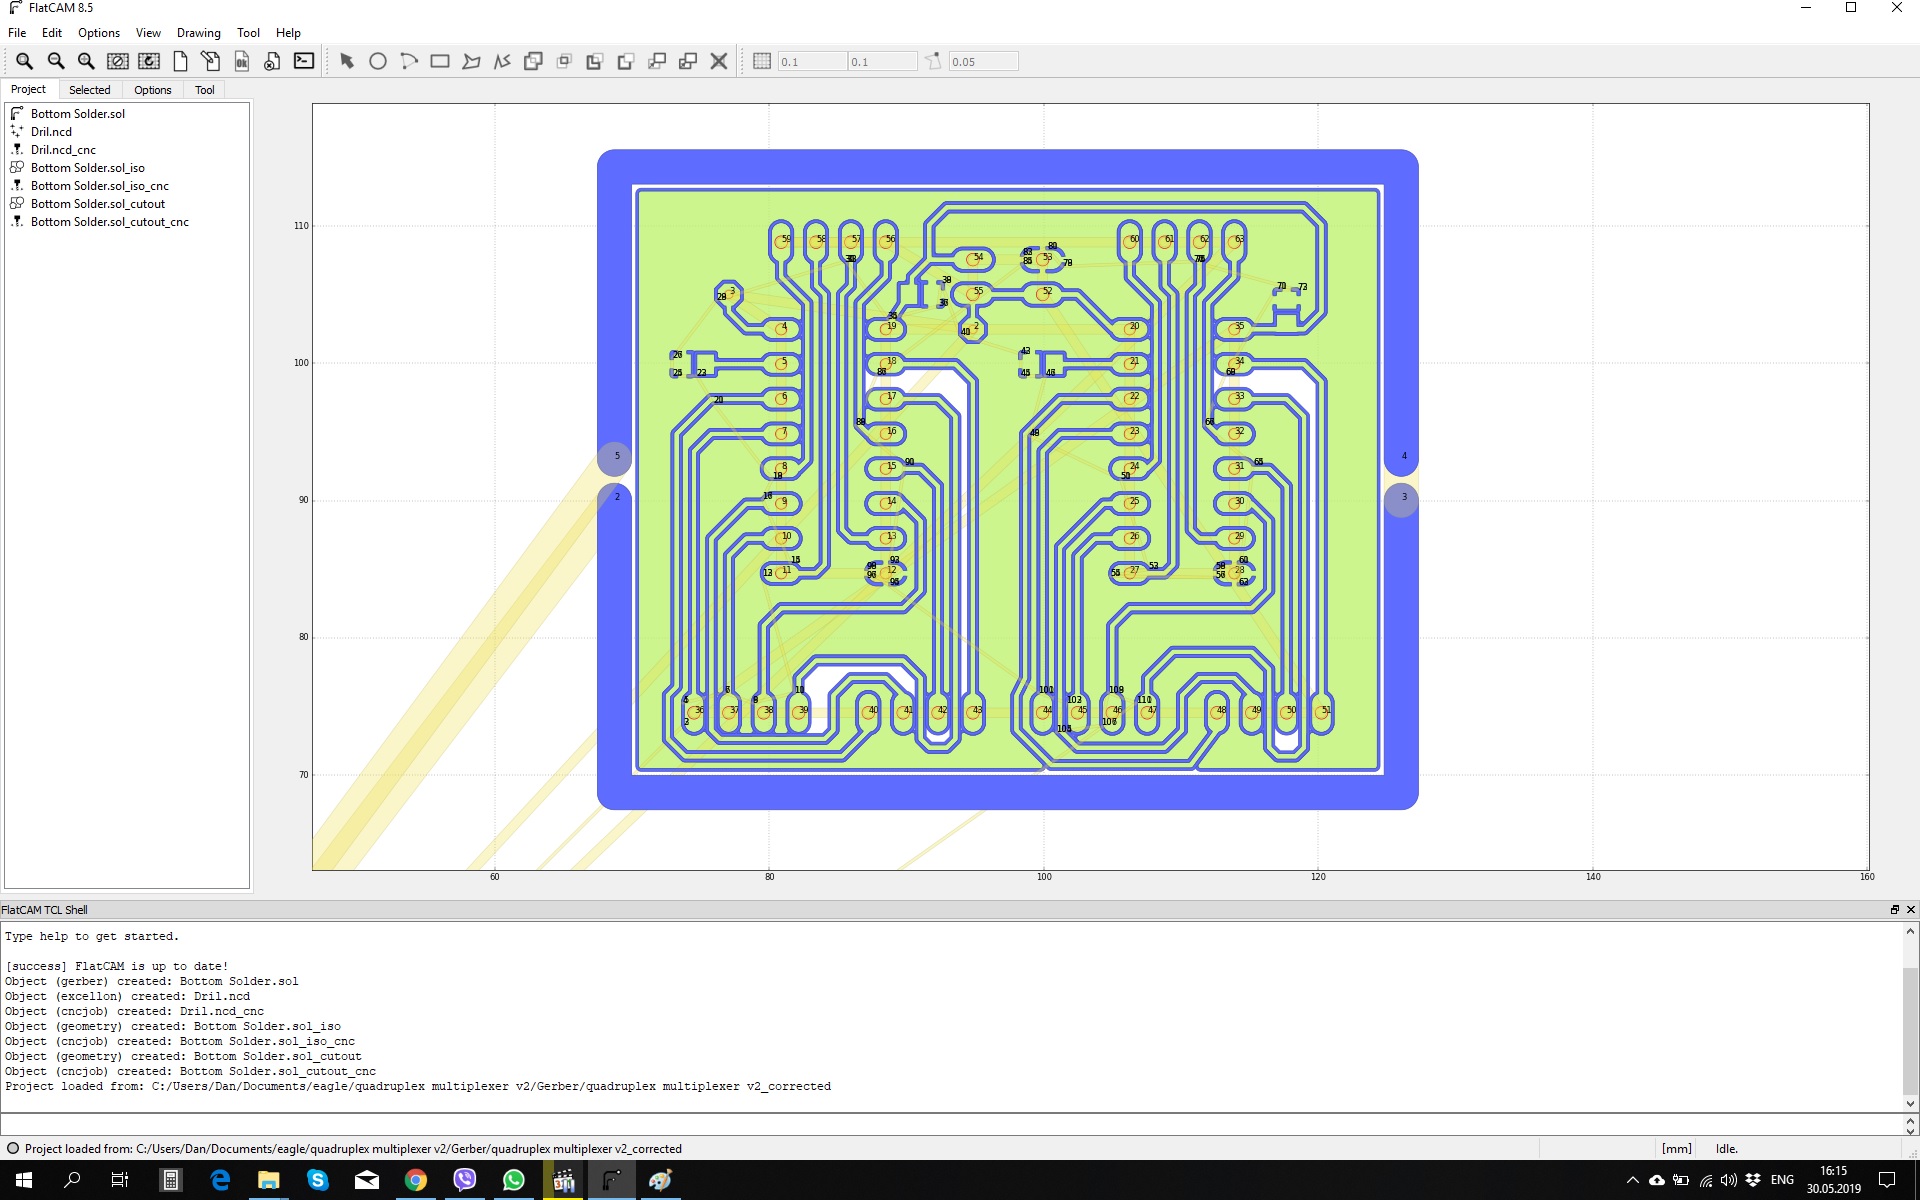The height and width of the screenshot is (1200, 1920).
Task: Open Chrome from the taskbar
Action: pyautogui.click(x=416, y=1180)
